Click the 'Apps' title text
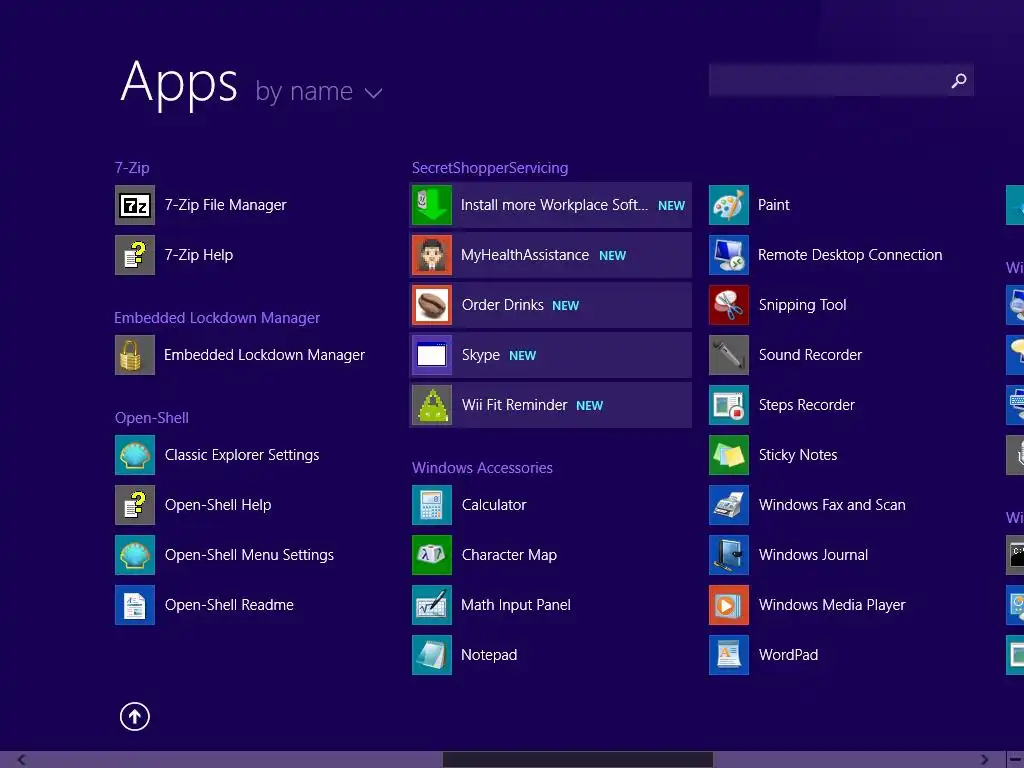 [179, 84]
